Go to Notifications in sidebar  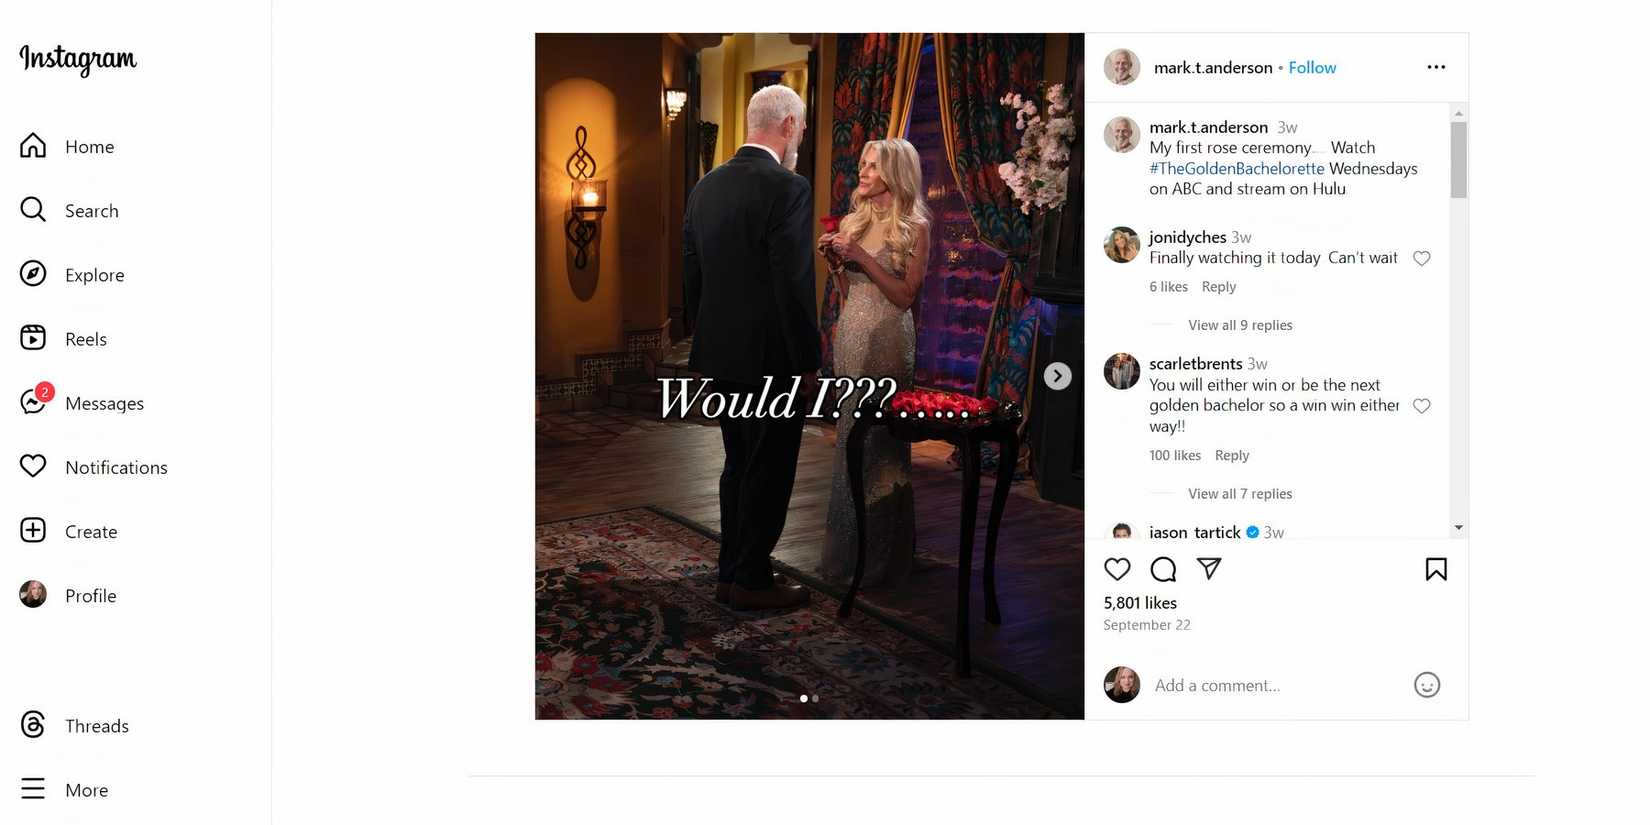click(94, 467)
